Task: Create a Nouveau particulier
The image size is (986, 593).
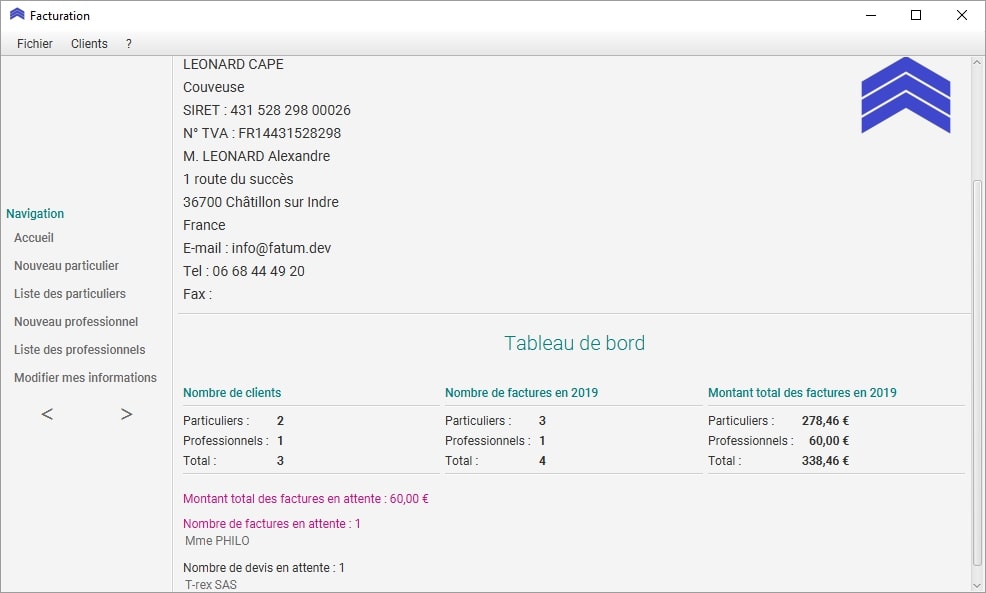Action: coord(66,266)
